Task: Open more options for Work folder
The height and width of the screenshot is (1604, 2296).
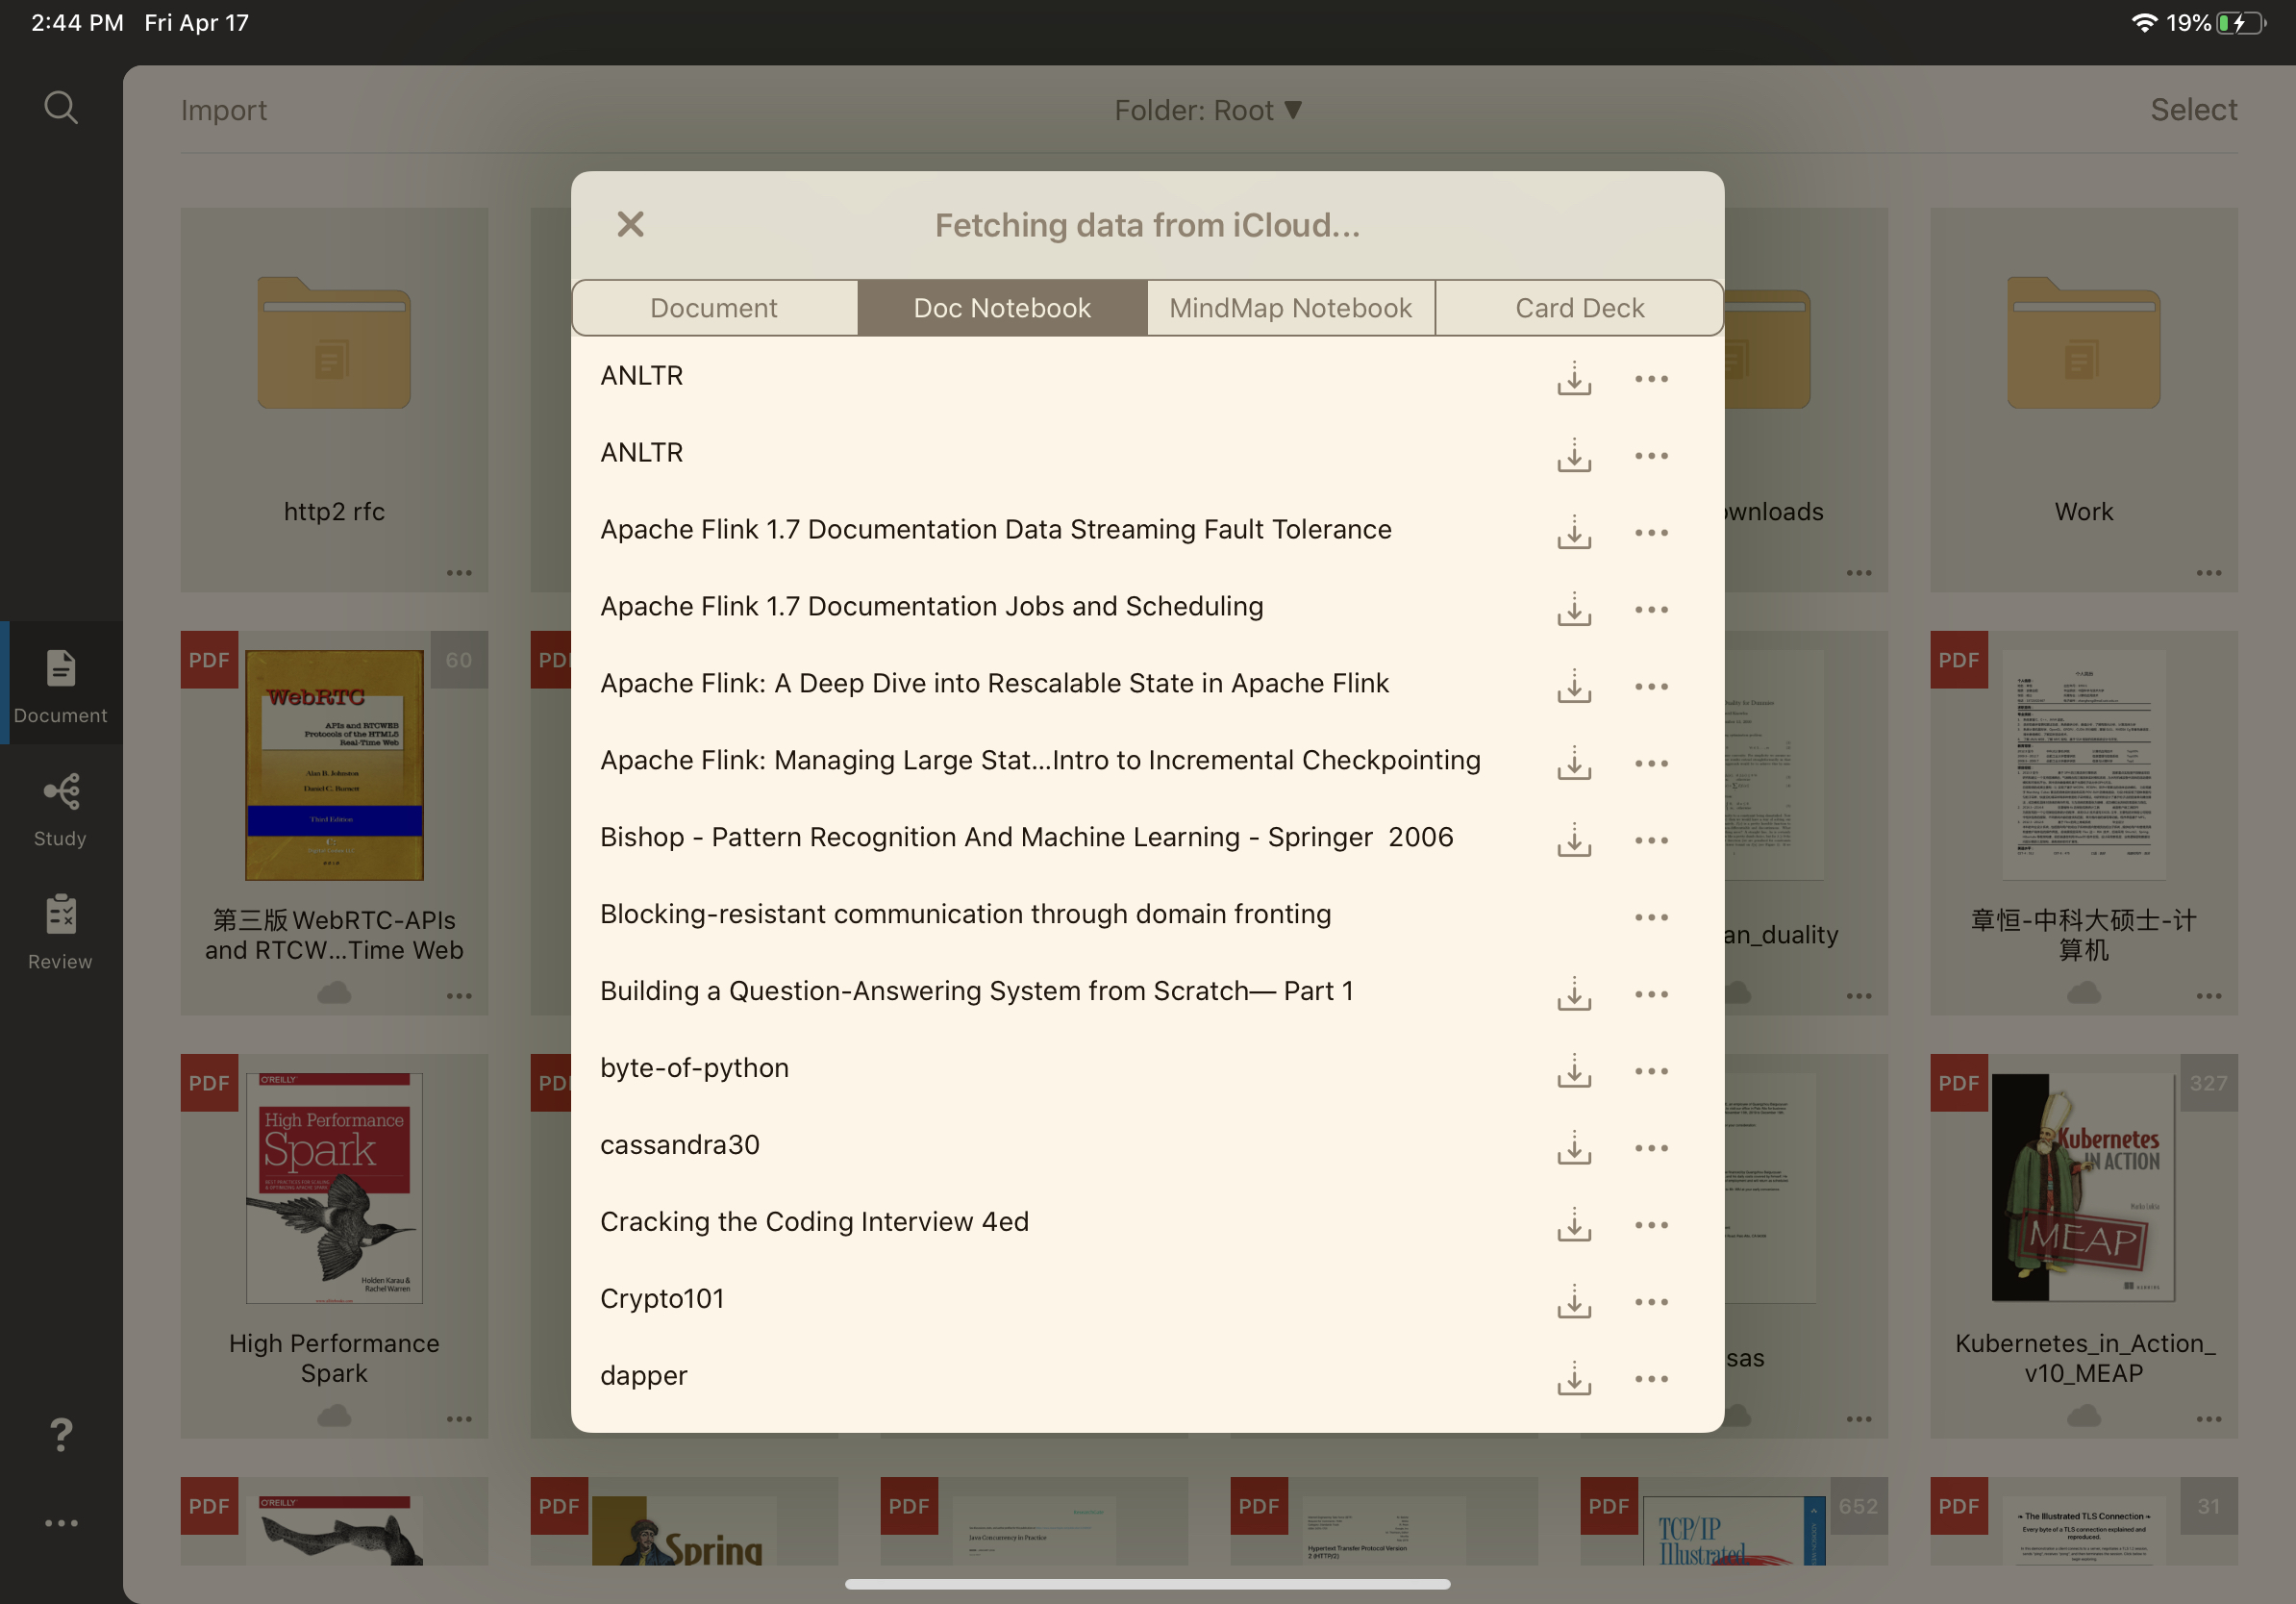Action: click(2208, 573)
